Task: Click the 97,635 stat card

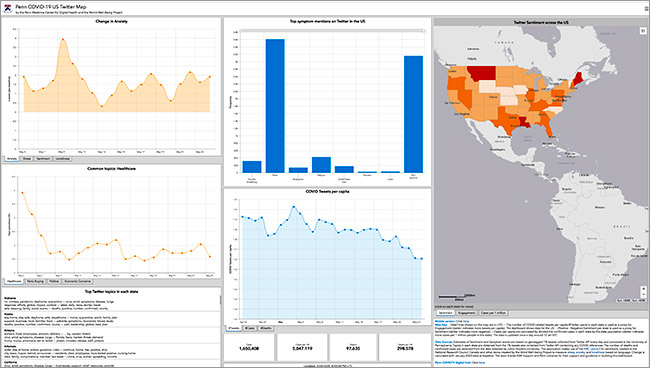Action: click(x=353, y=347)
